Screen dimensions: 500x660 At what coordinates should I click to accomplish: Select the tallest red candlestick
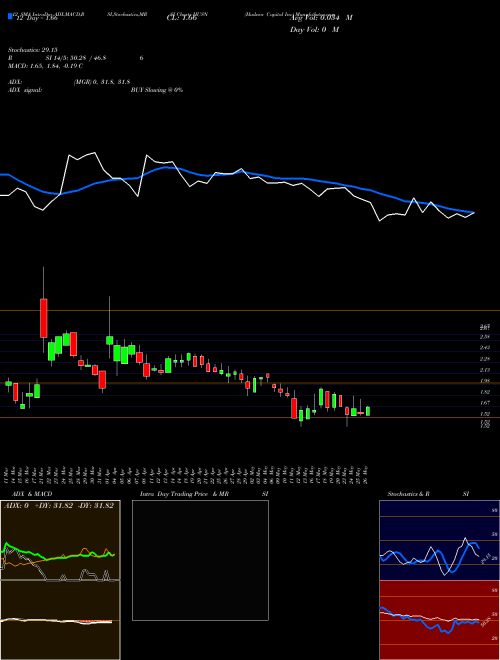43,318
